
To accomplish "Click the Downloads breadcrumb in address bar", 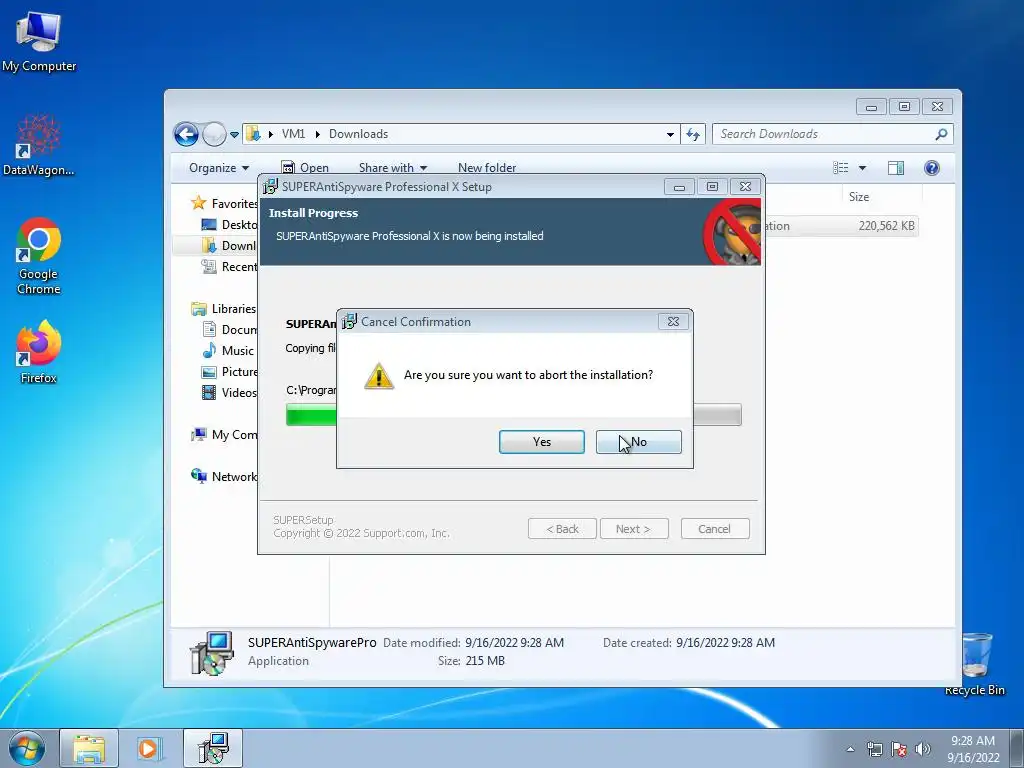I will [359, 134].
